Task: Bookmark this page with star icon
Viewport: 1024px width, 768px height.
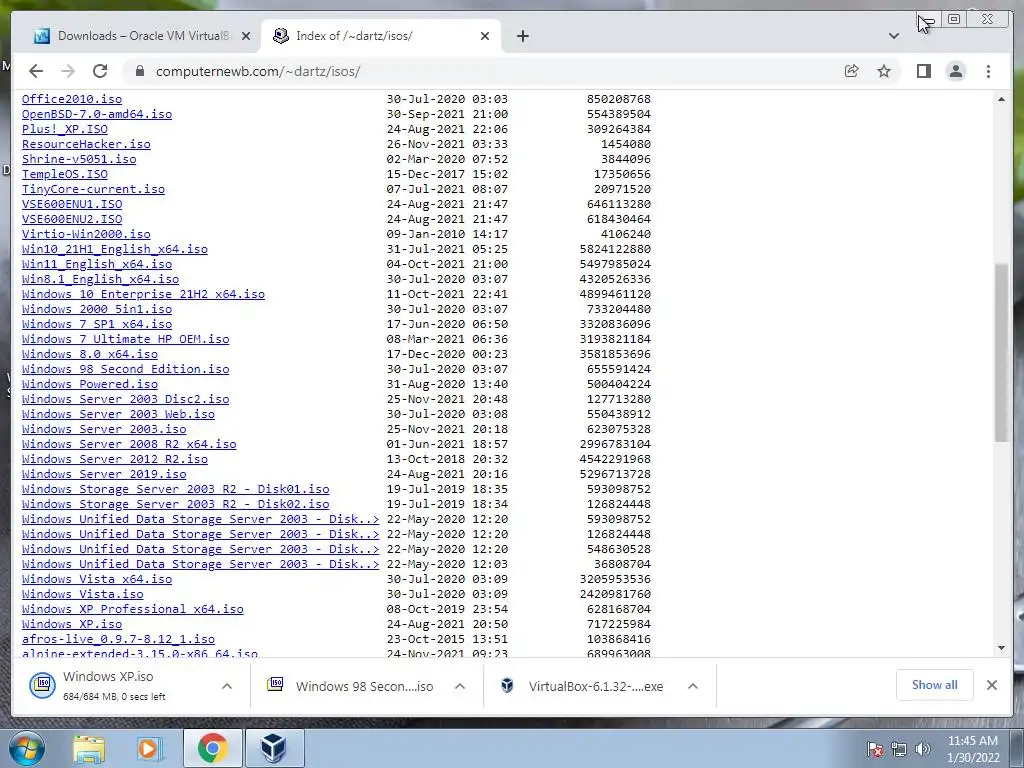Action: point(884,71)
